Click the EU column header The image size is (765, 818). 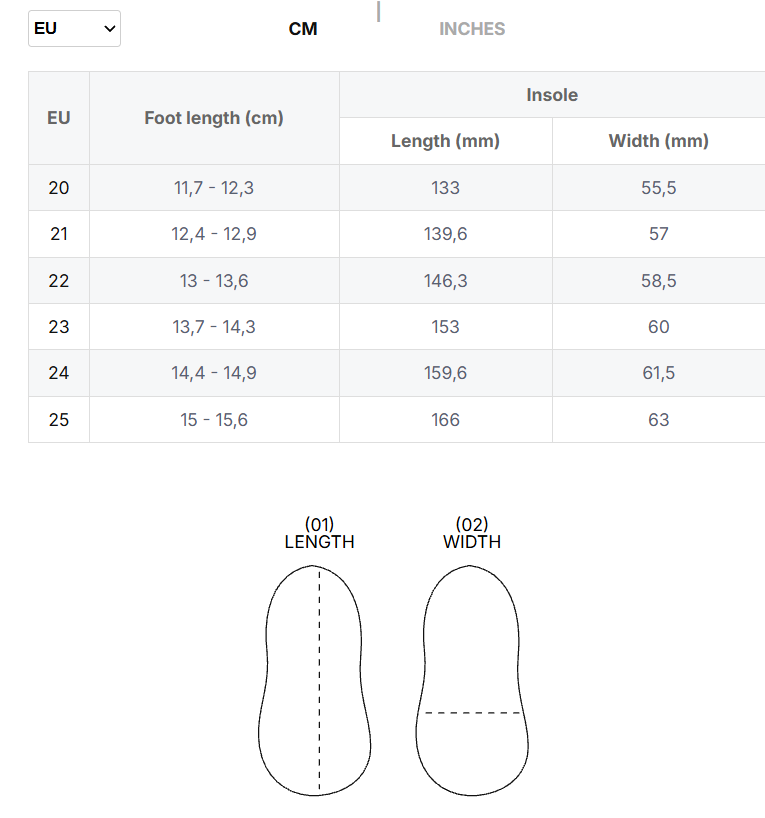(59, 118)
